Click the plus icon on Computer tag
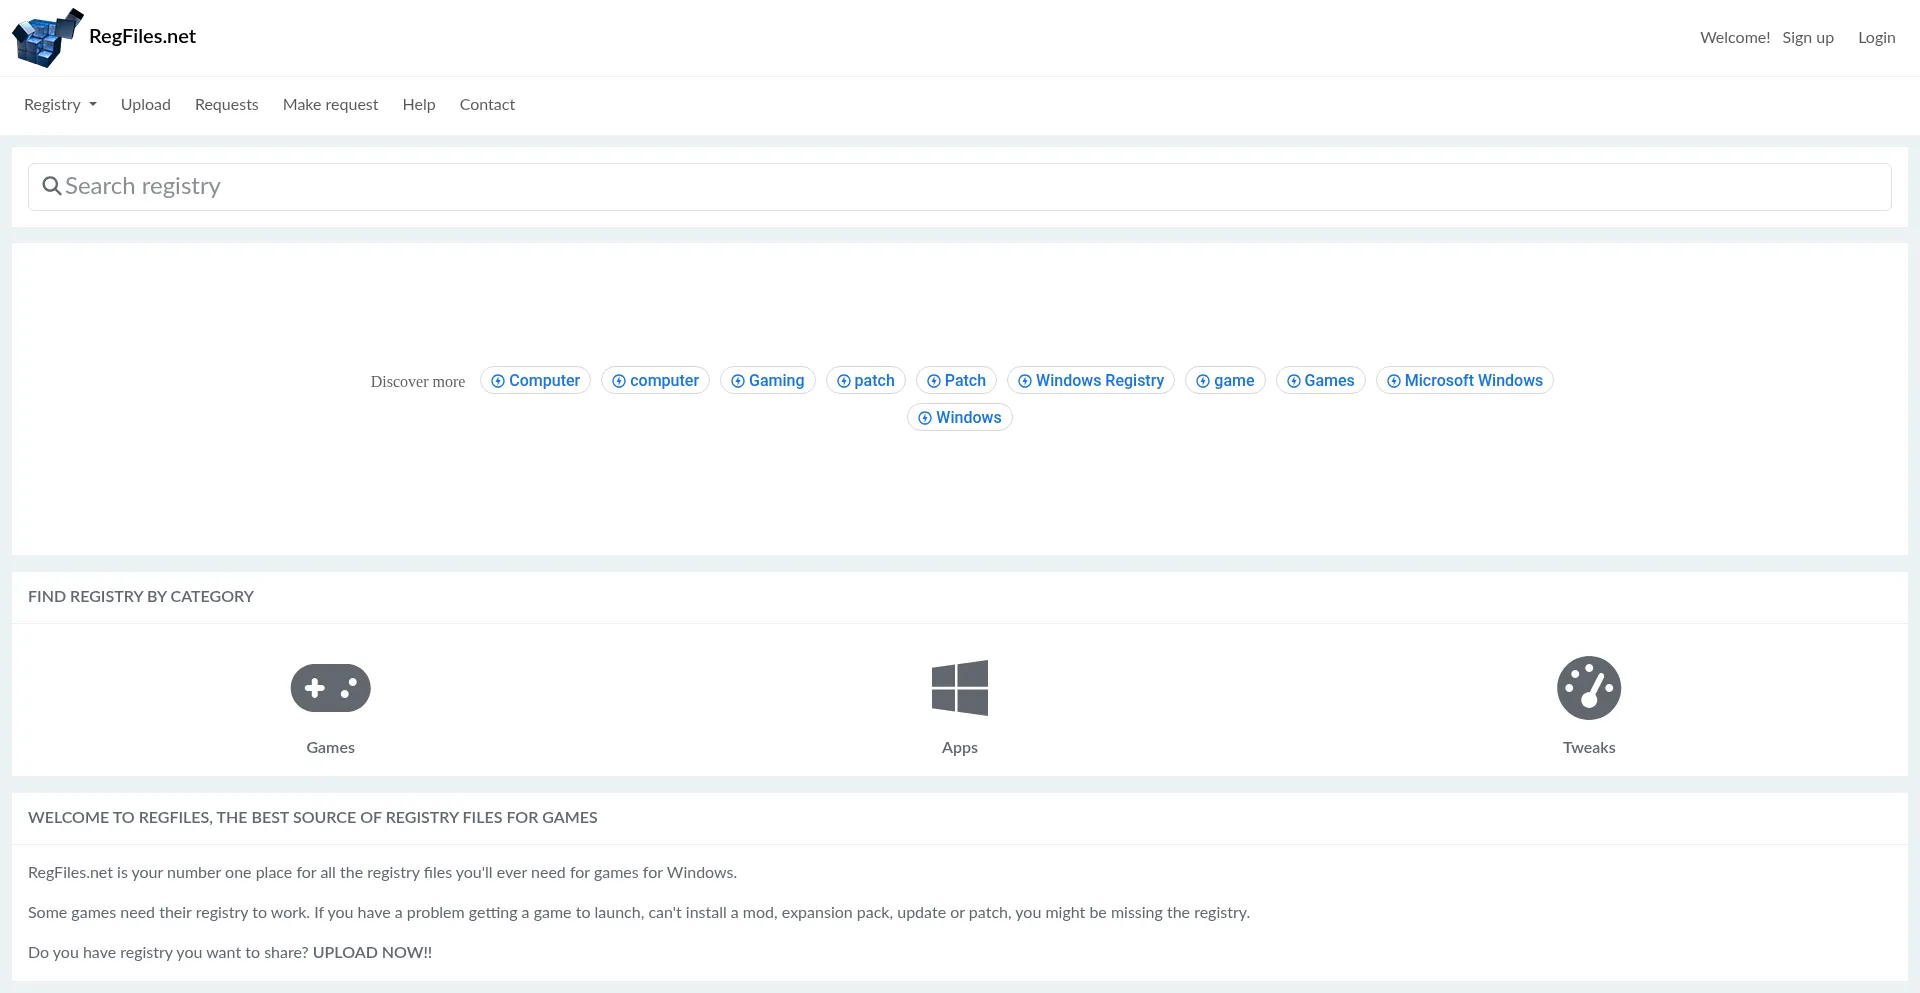 point(498,381)
